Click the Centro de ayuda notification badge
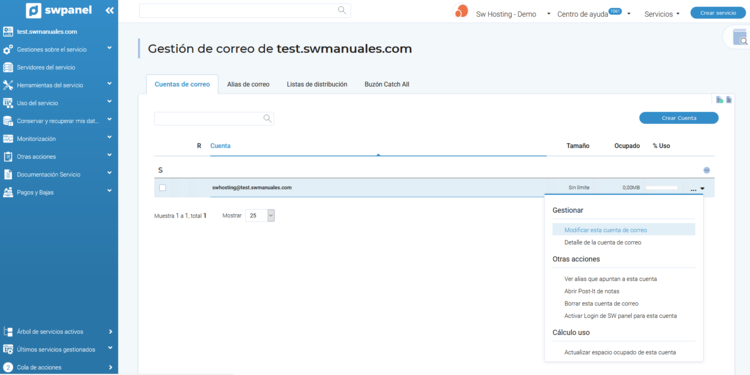Image resolution: width=750 pixels, height=375 pixels. click(615, 11)
